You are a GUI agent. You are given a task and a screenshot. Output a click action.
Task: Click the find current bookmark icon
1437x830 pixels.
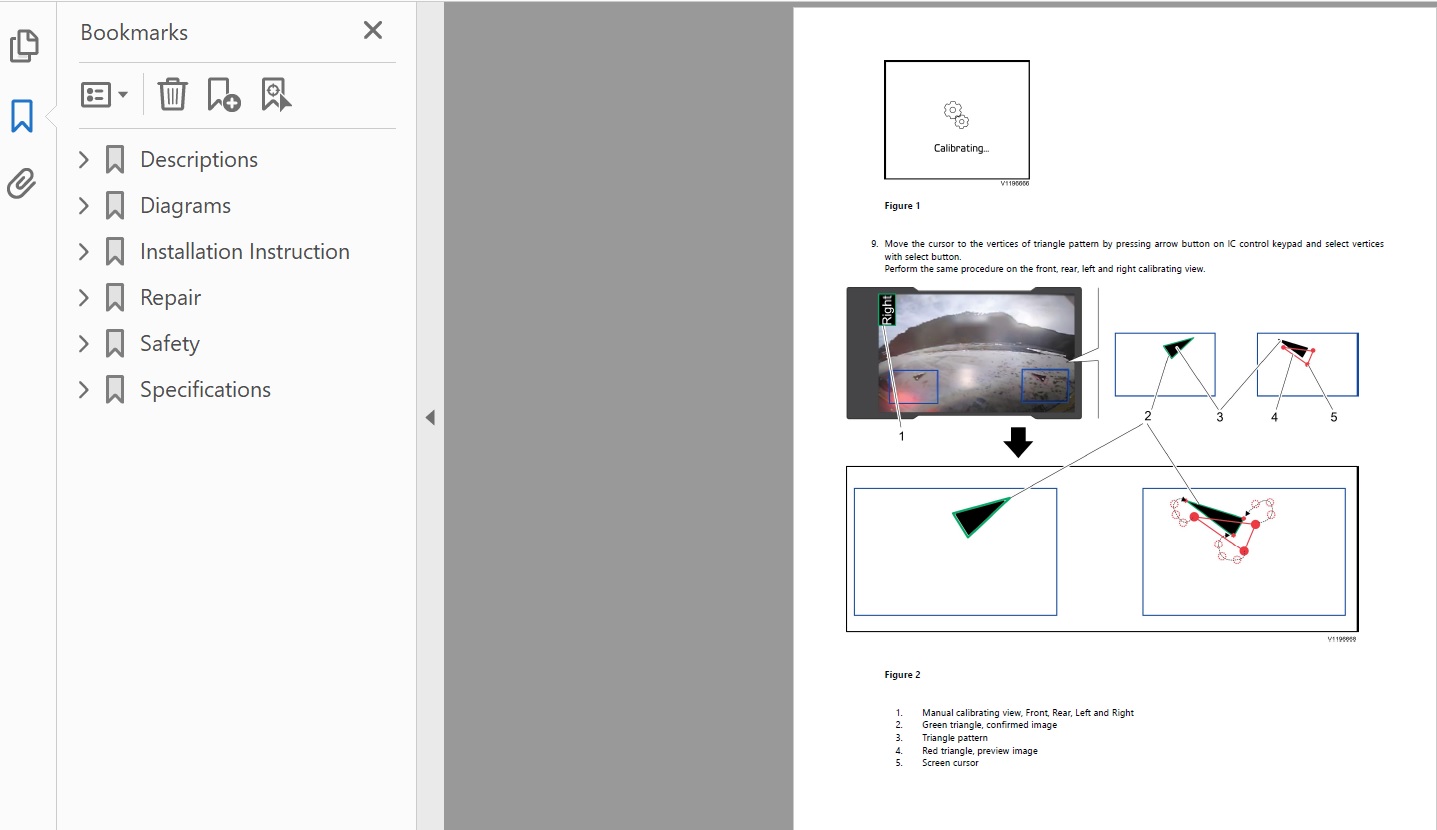click(276, 94)
